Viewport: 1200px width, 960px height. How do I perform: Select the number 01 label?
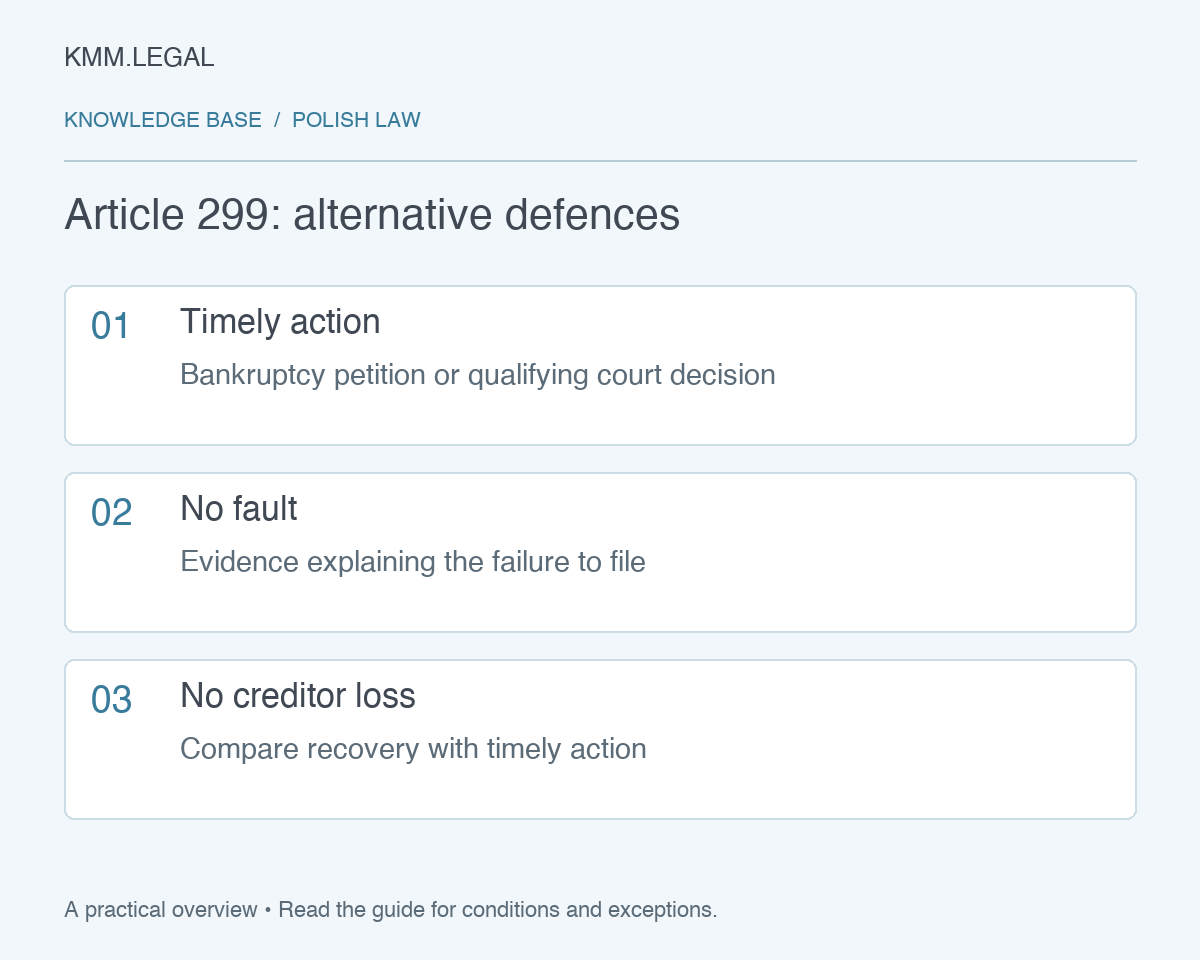coord(111,326)
